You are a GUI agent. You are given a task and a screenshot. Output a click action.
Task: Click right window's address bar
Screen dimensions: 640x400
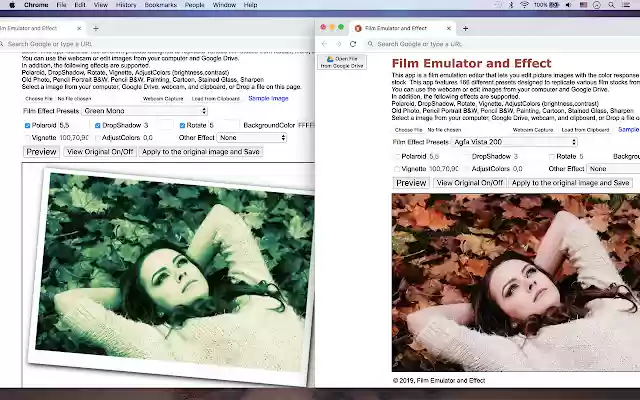(502, 44)
